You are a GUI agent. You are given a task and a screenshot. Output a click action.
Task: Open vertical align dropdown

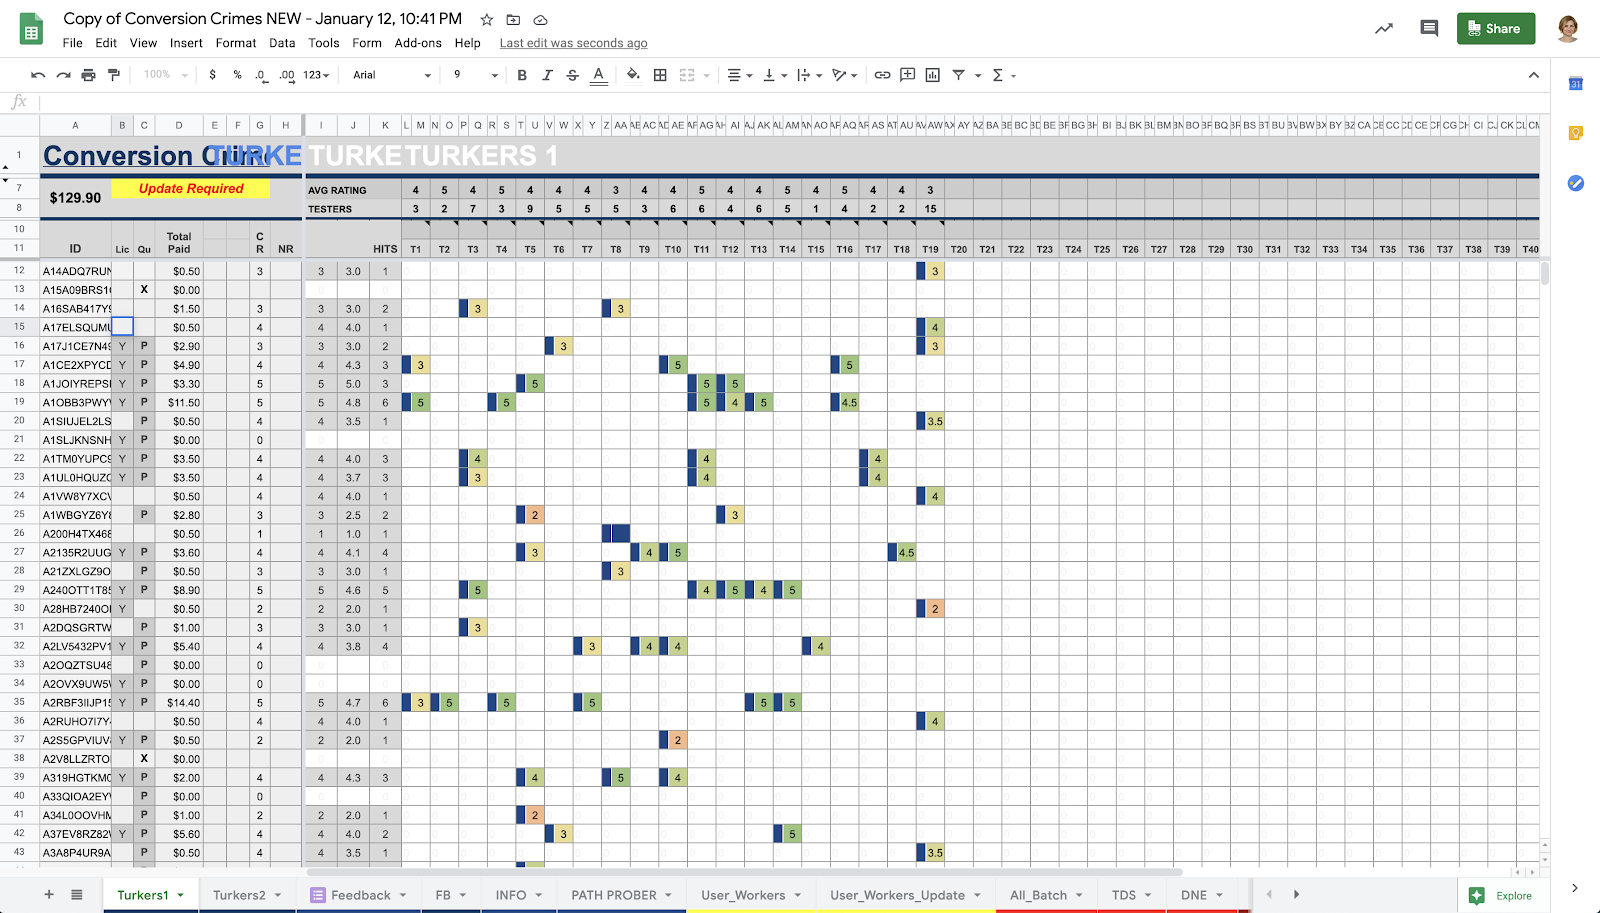click(x=775, y=75)
